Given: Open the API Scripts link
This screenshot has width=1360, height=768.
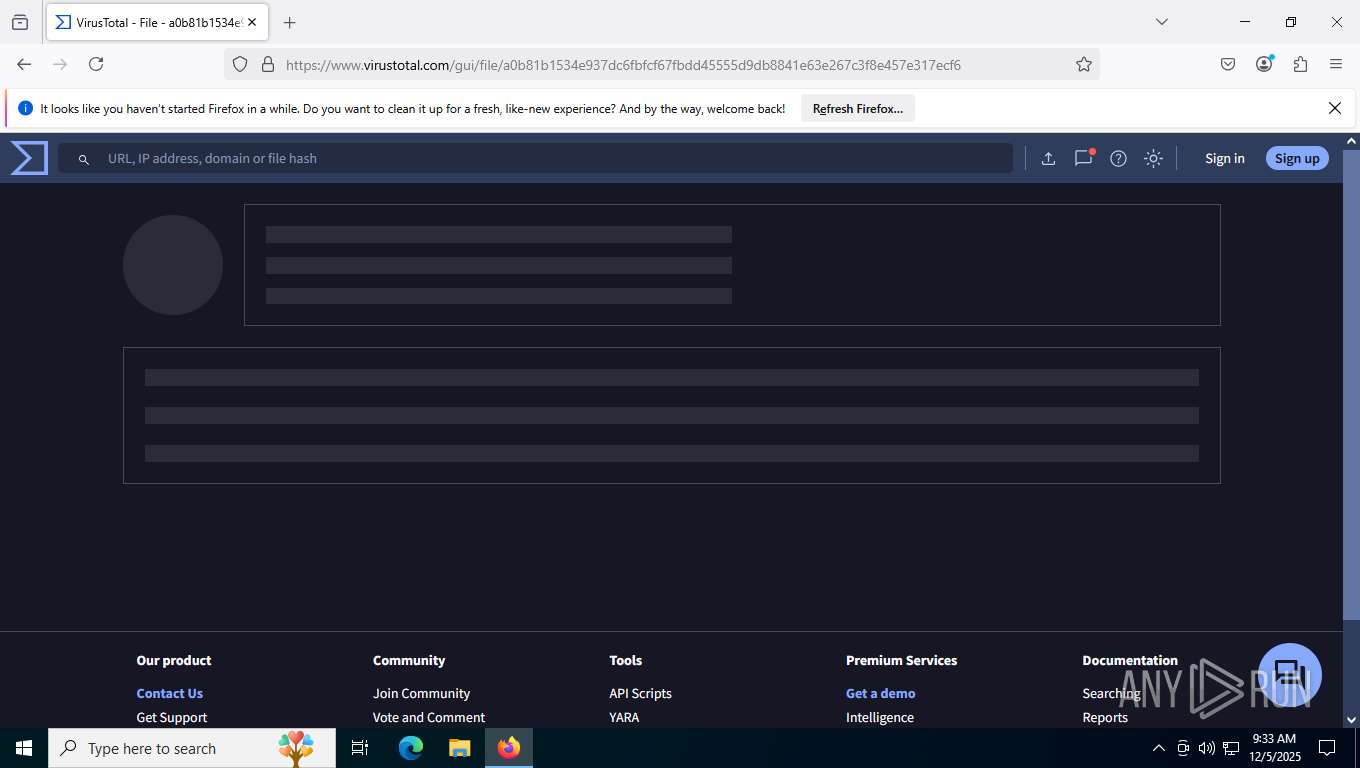Looking at the screenshot, I should click(640, 693).
